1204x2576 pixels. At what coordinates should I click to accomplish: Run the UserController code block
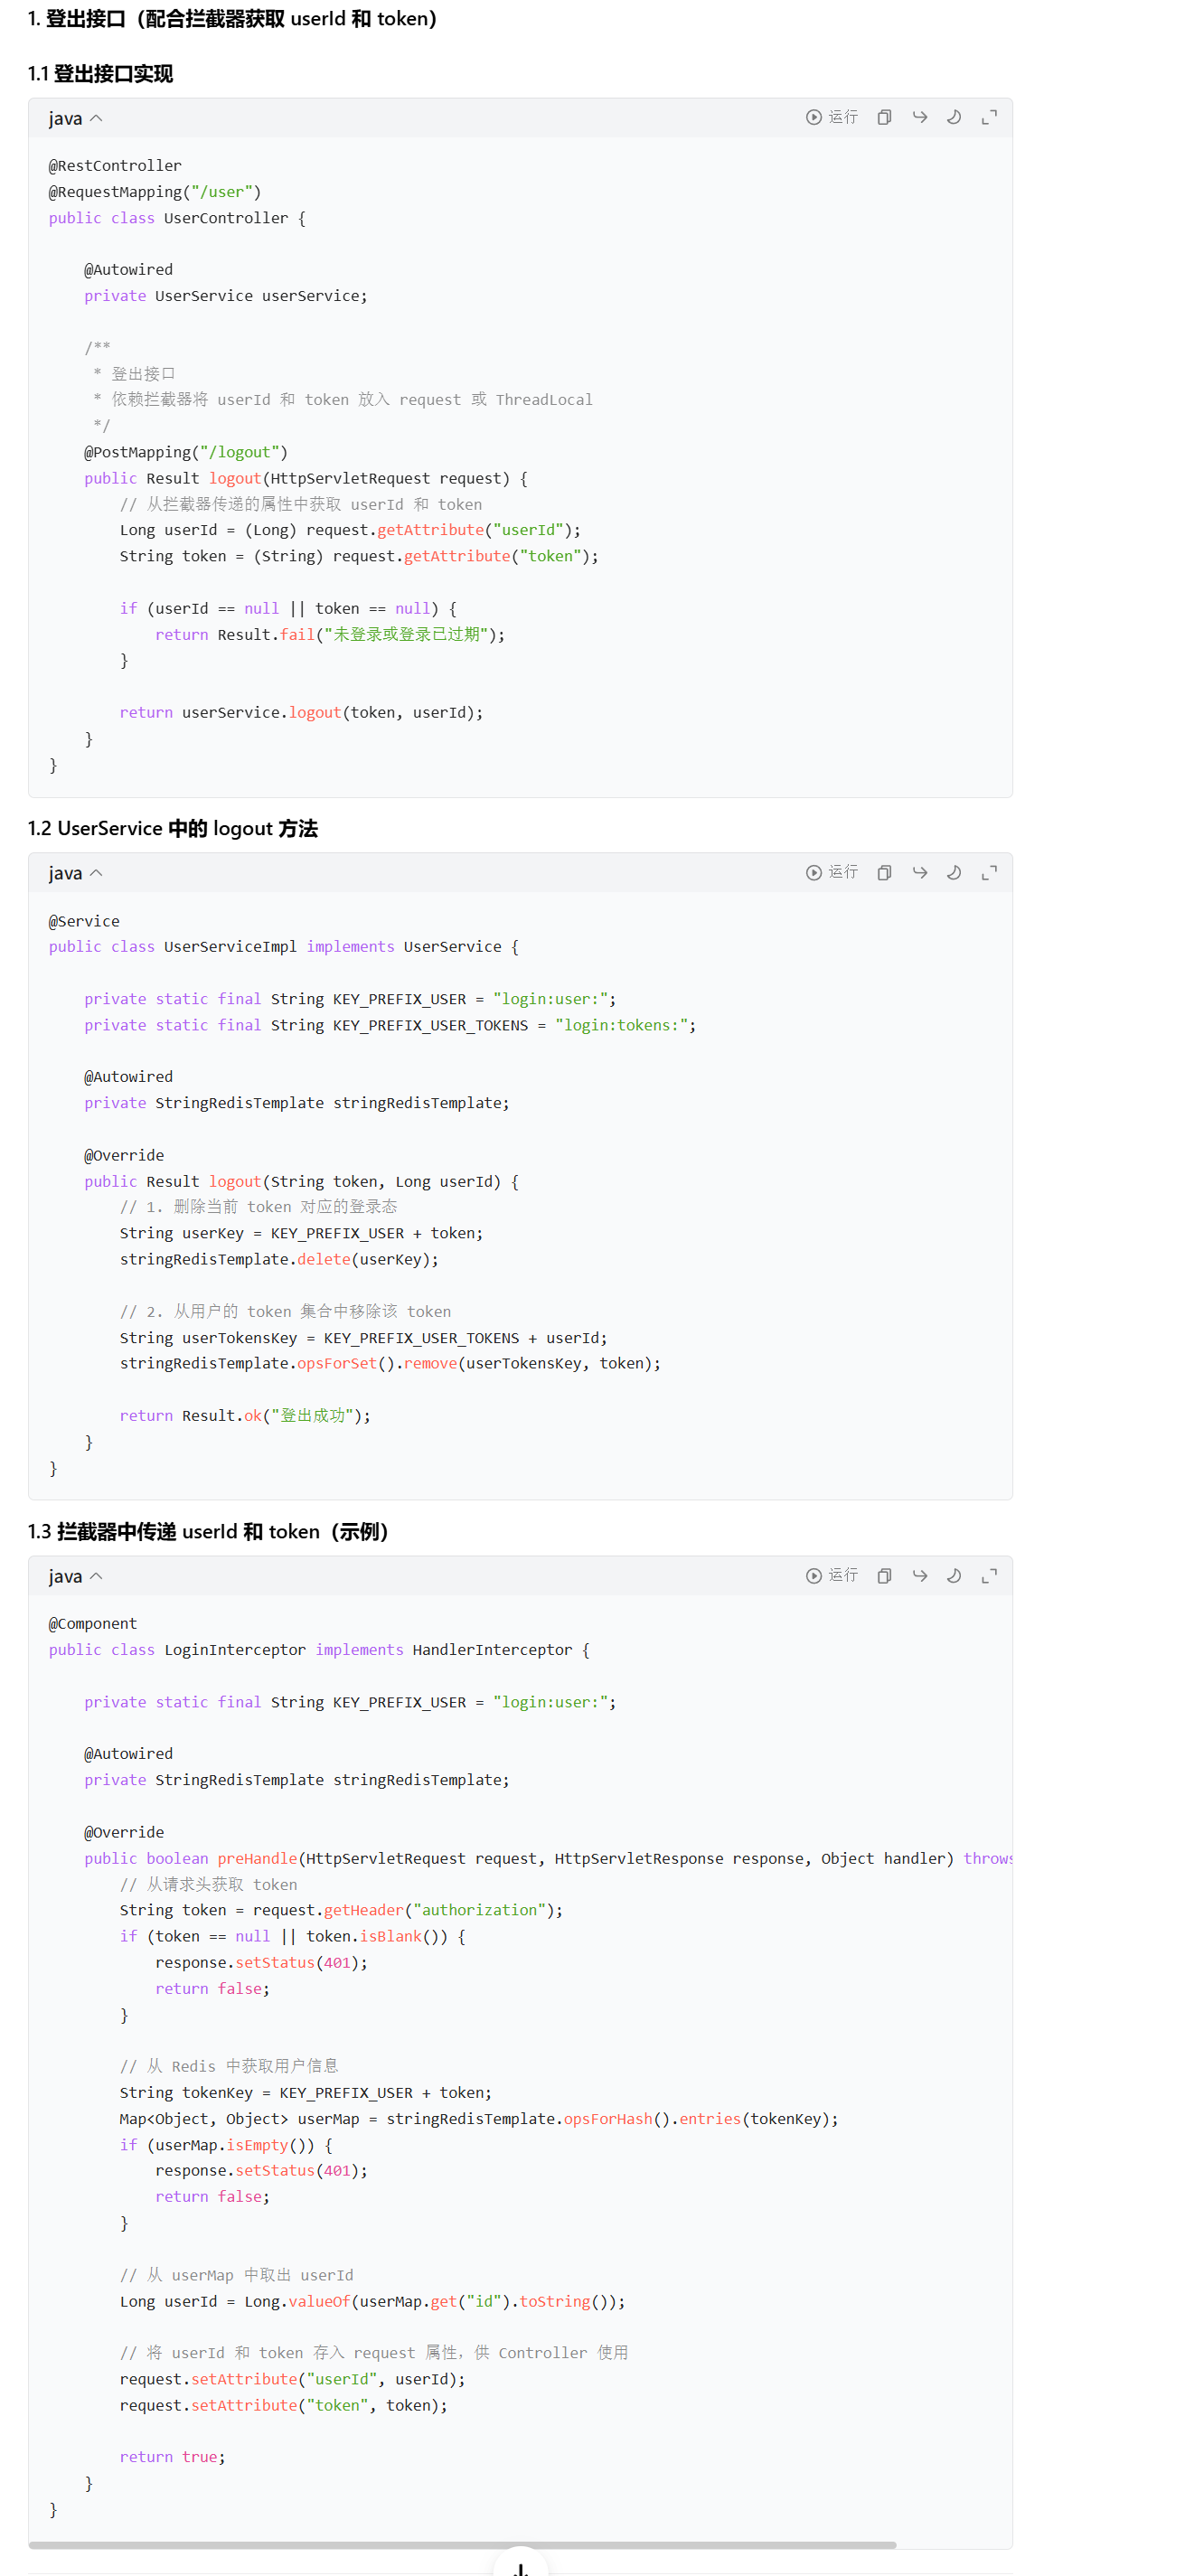click(x=832, y=117)
